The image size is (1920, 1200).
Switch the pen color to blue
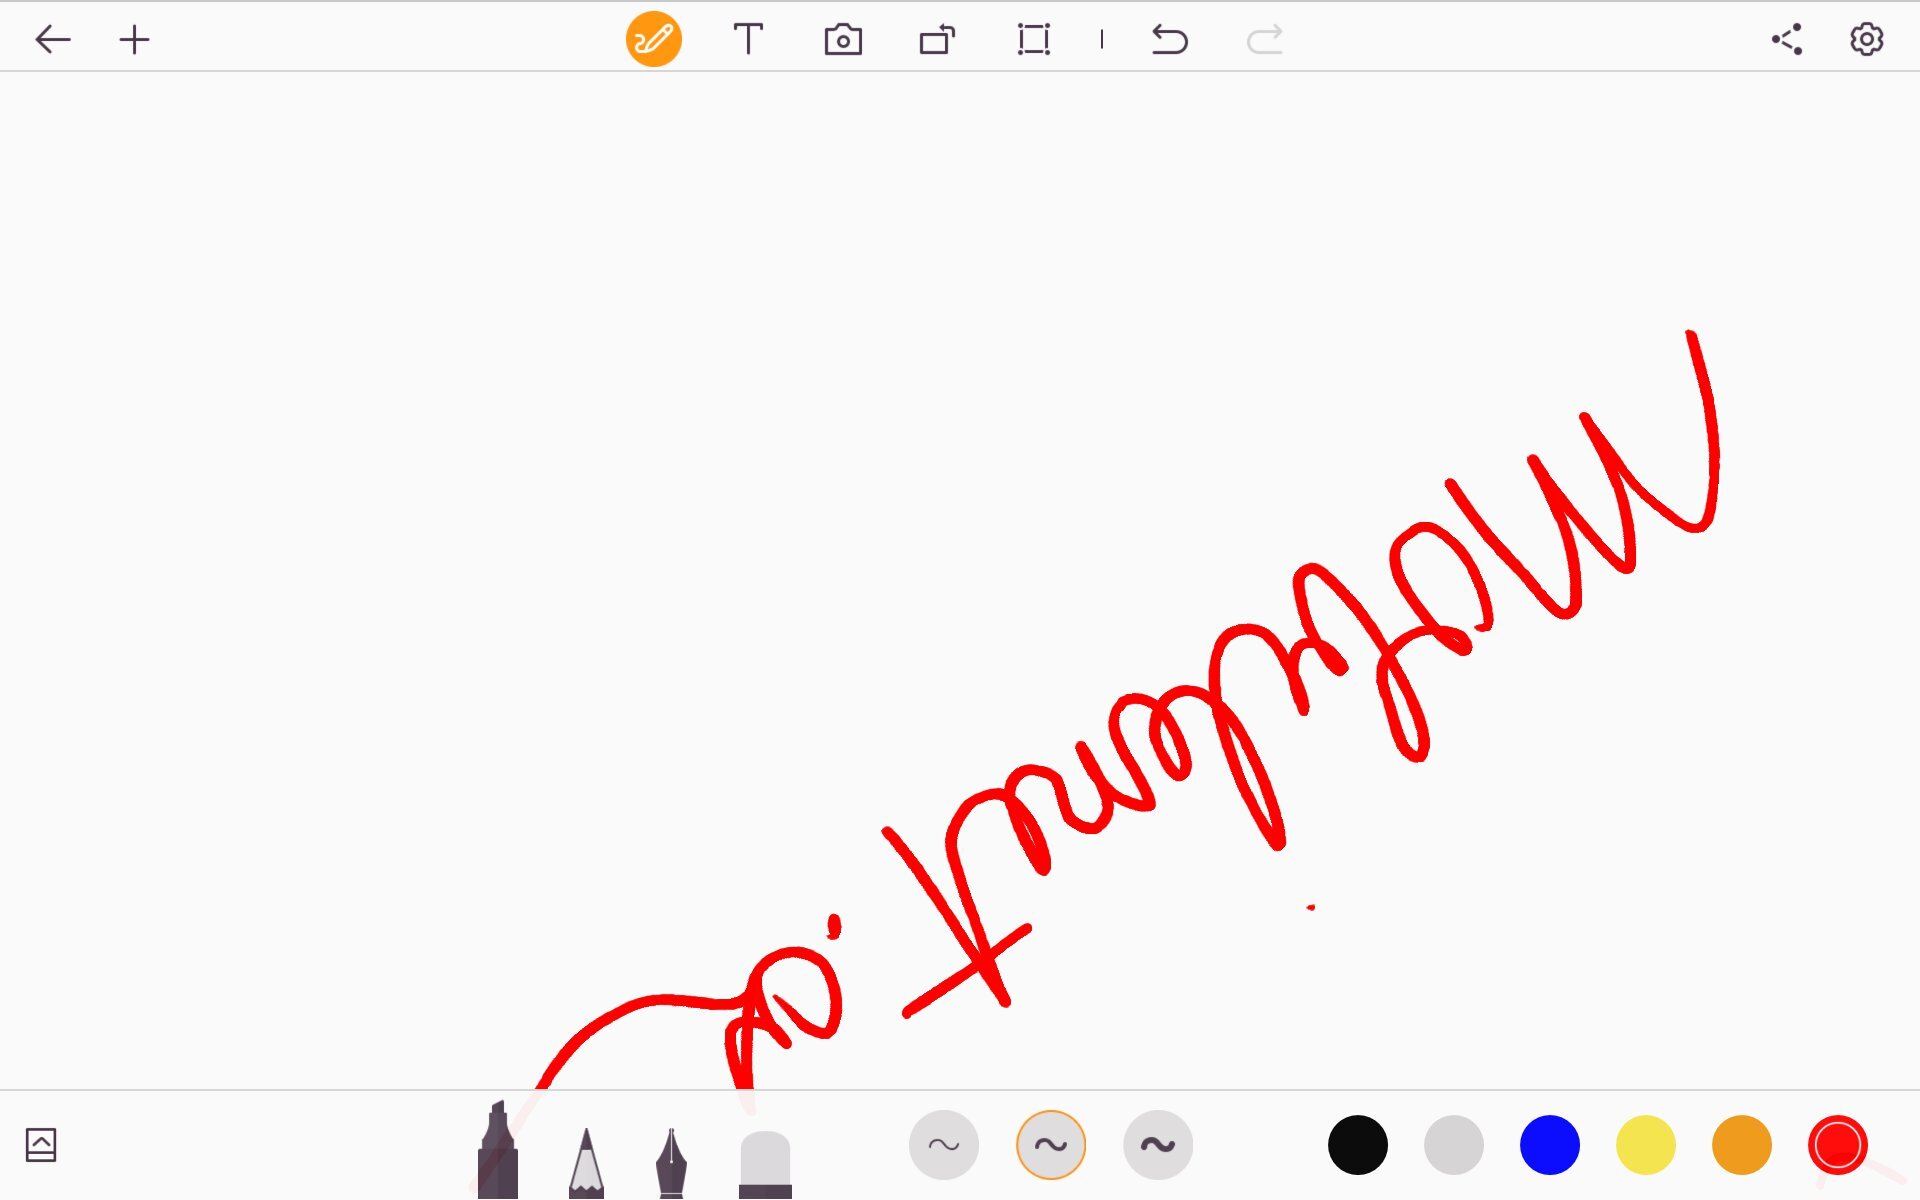(x=1548, y=1144)
